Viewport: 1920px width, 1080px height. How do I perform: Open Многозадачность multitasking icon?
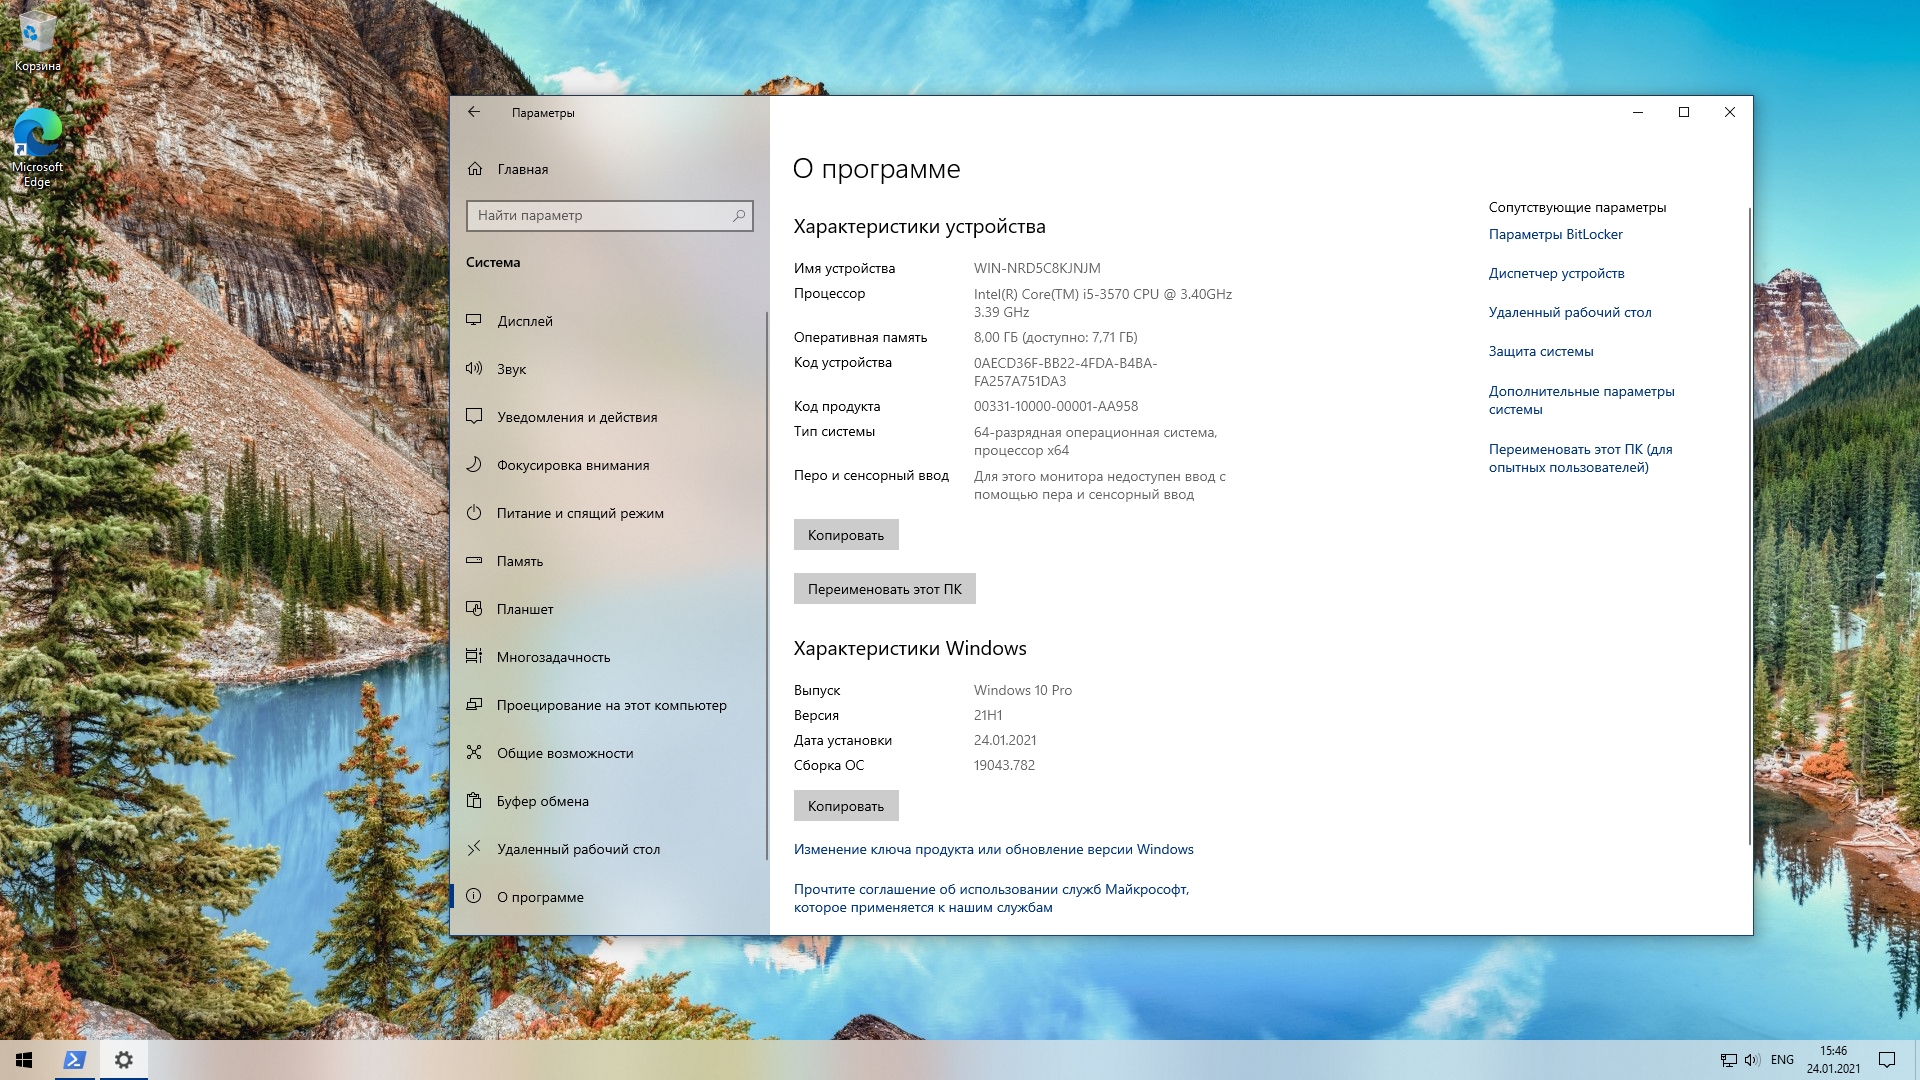(x=474, y=656)
